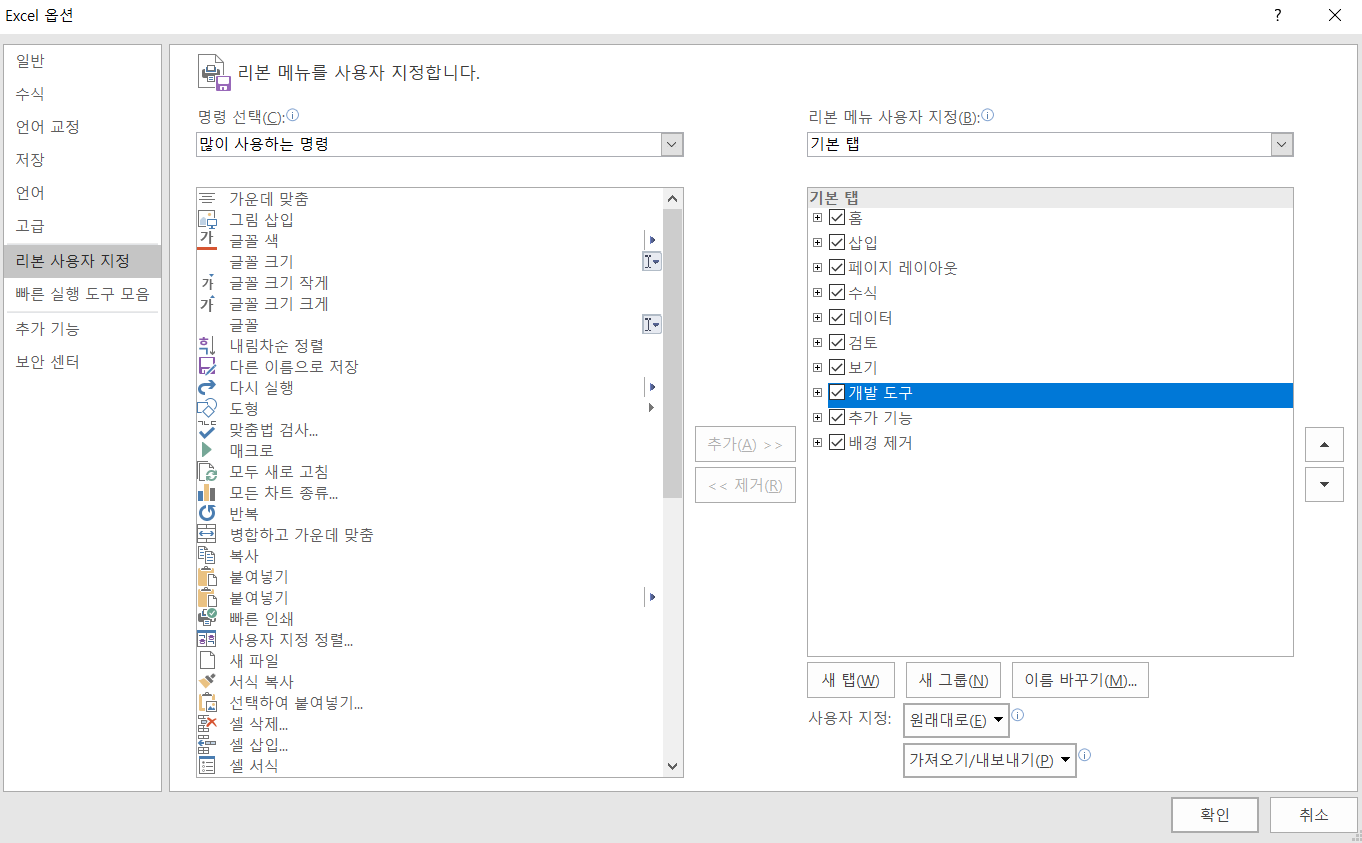Select the 글꼴 크기 크게 icon
The image size is (1362, 843).
pos(207,304)
